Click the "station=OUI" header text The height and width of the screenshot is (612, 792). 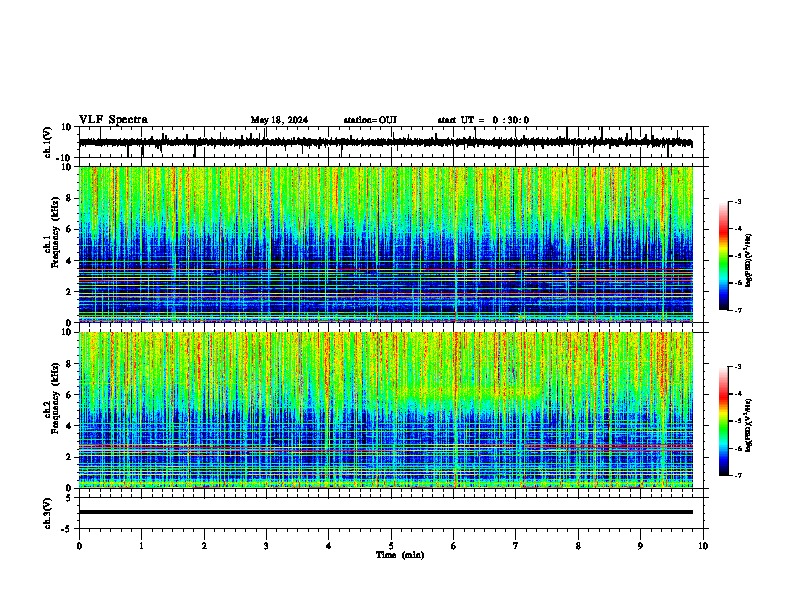[x=370, y=120]
